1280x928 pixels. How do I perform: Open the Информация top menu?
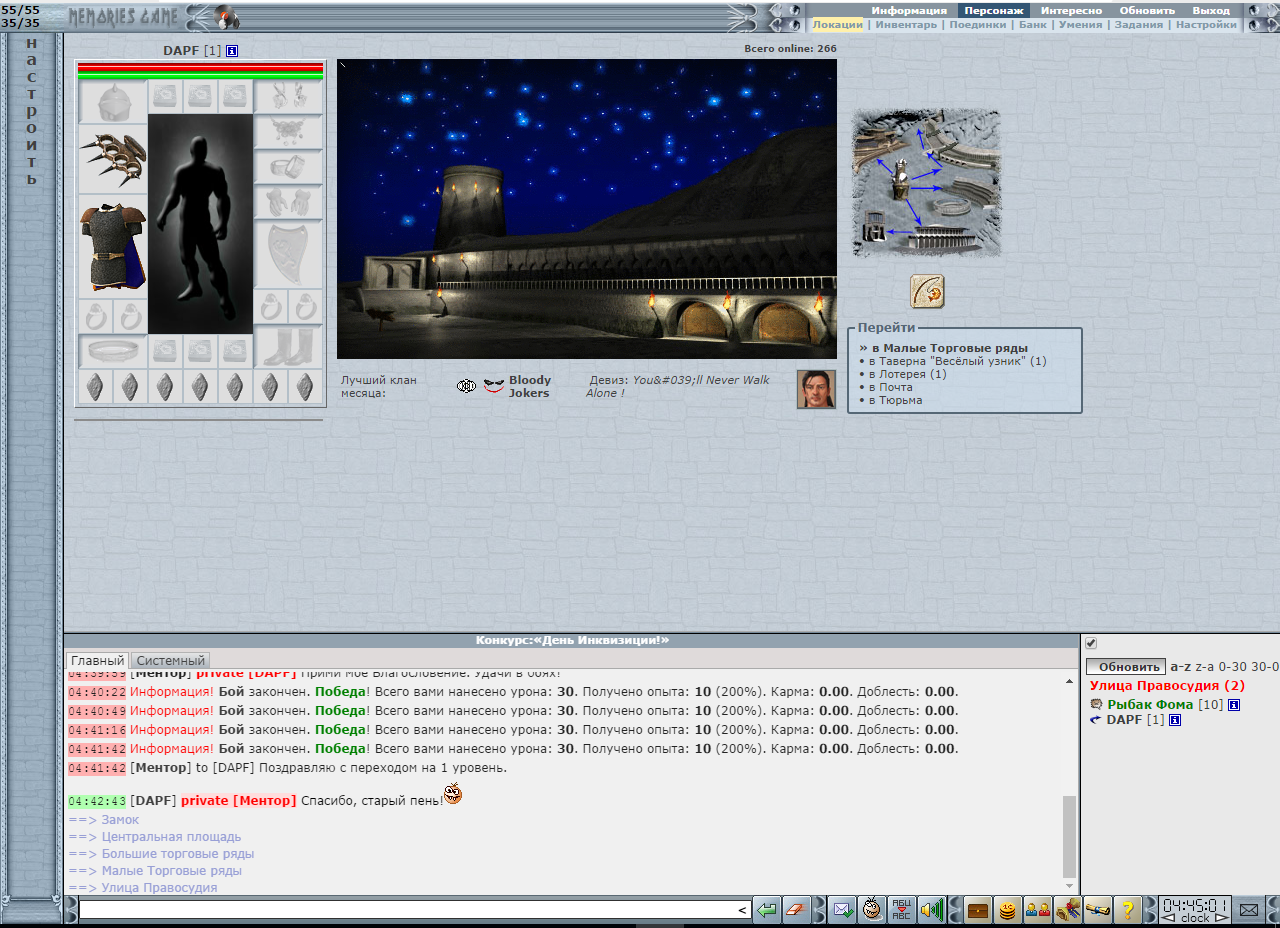pyautogui.click(x=908, y=10)
